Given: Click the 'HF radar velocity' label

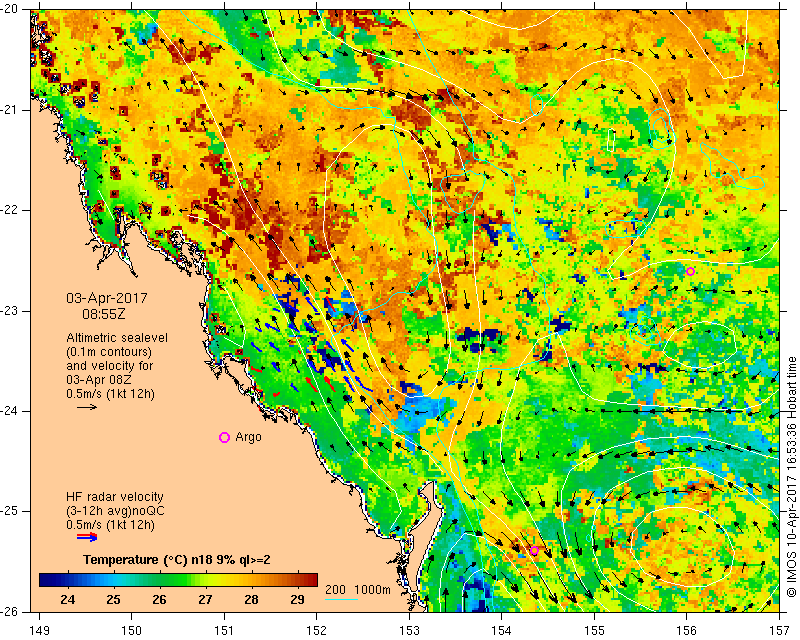Looking at the screenshot, I should pyautogui.click(x=115, y=497).
